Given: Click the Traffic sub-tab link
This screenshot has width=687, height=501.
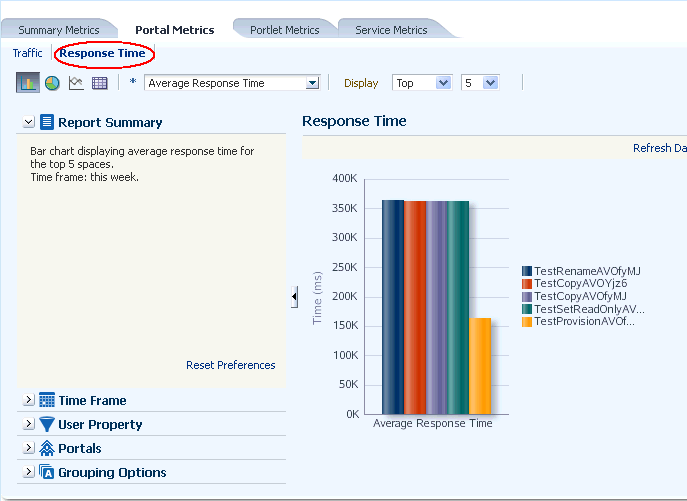Looking at the screenshot, I should (x=28, y=53).
